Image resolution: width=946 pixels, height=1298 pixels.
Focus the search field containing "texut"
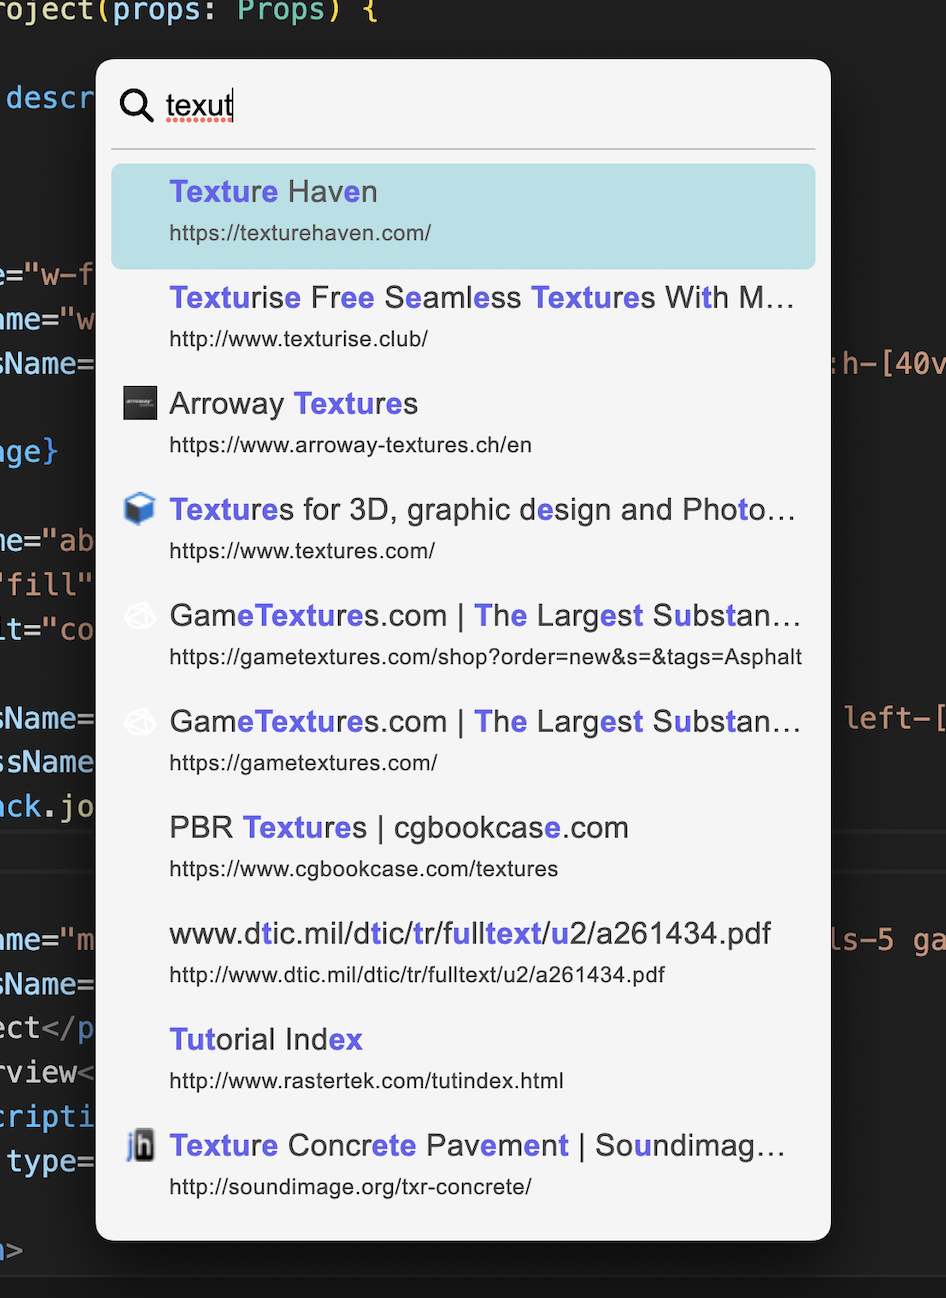point(480,105)
